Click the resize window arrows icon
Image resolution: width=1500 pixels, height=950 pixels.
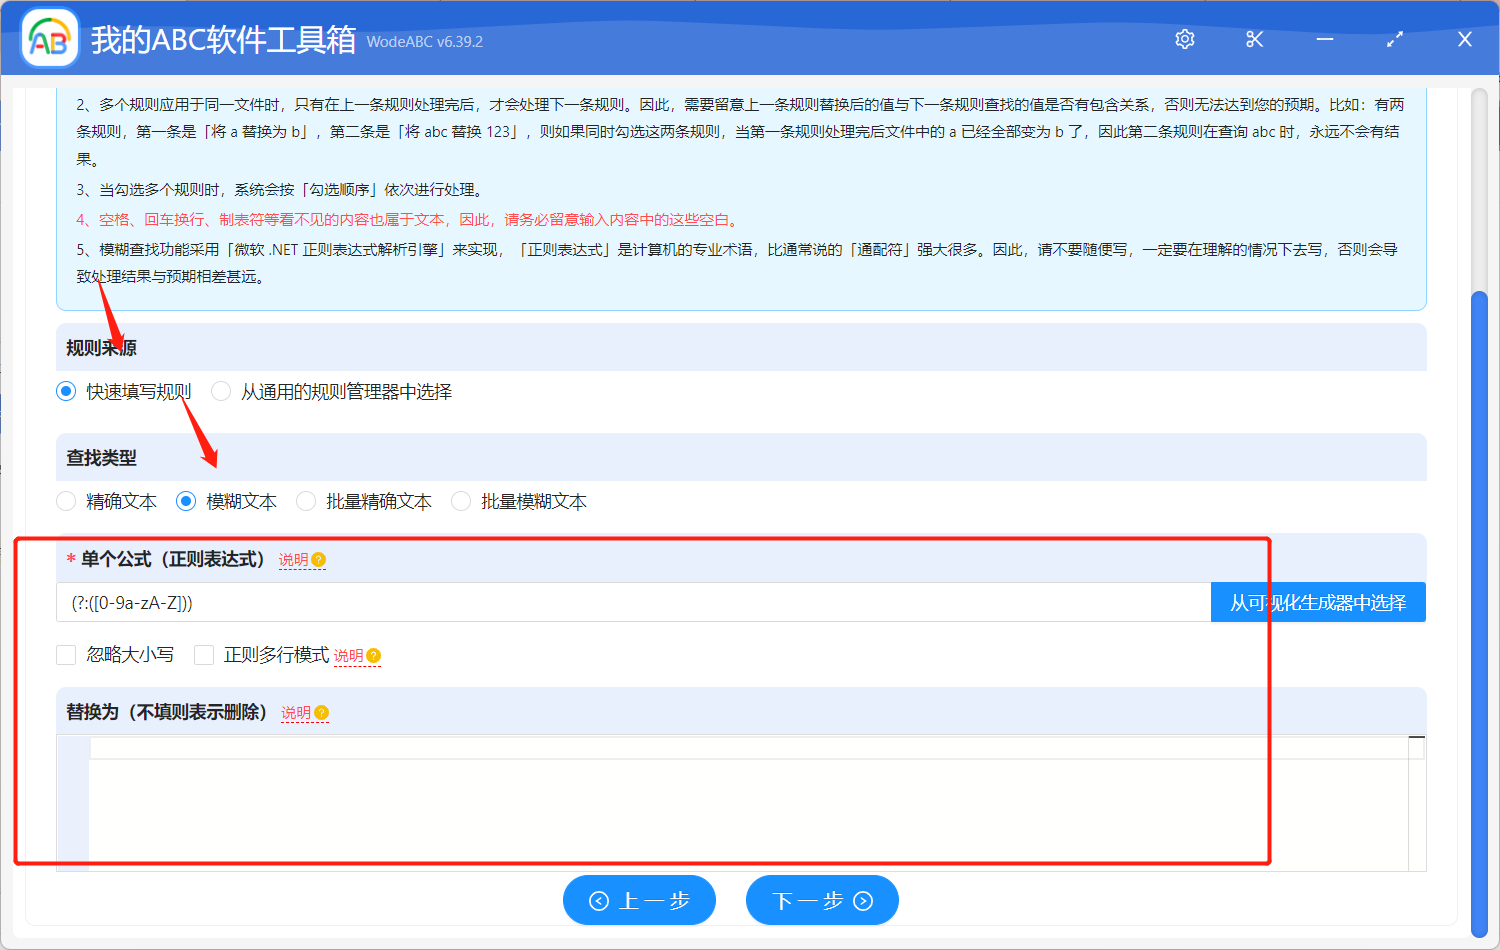point(1394,39)
